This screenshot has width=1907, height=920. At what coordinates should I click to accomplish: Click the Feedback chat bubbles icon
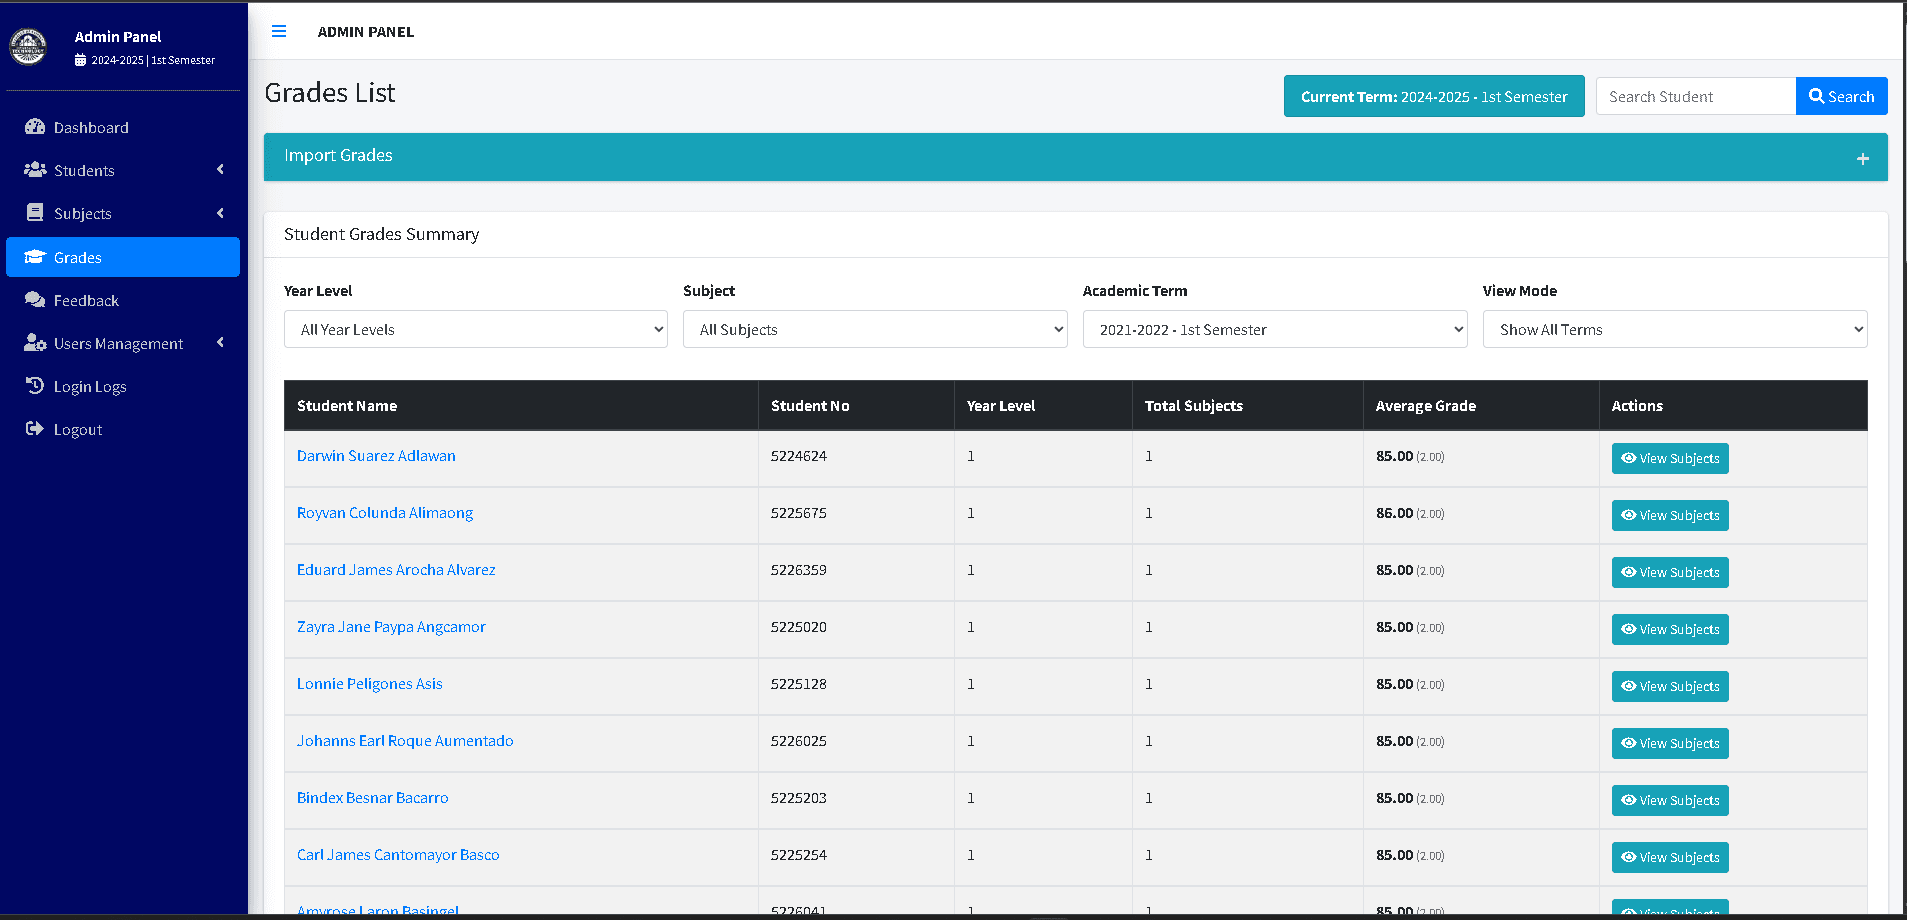[35, 300]
